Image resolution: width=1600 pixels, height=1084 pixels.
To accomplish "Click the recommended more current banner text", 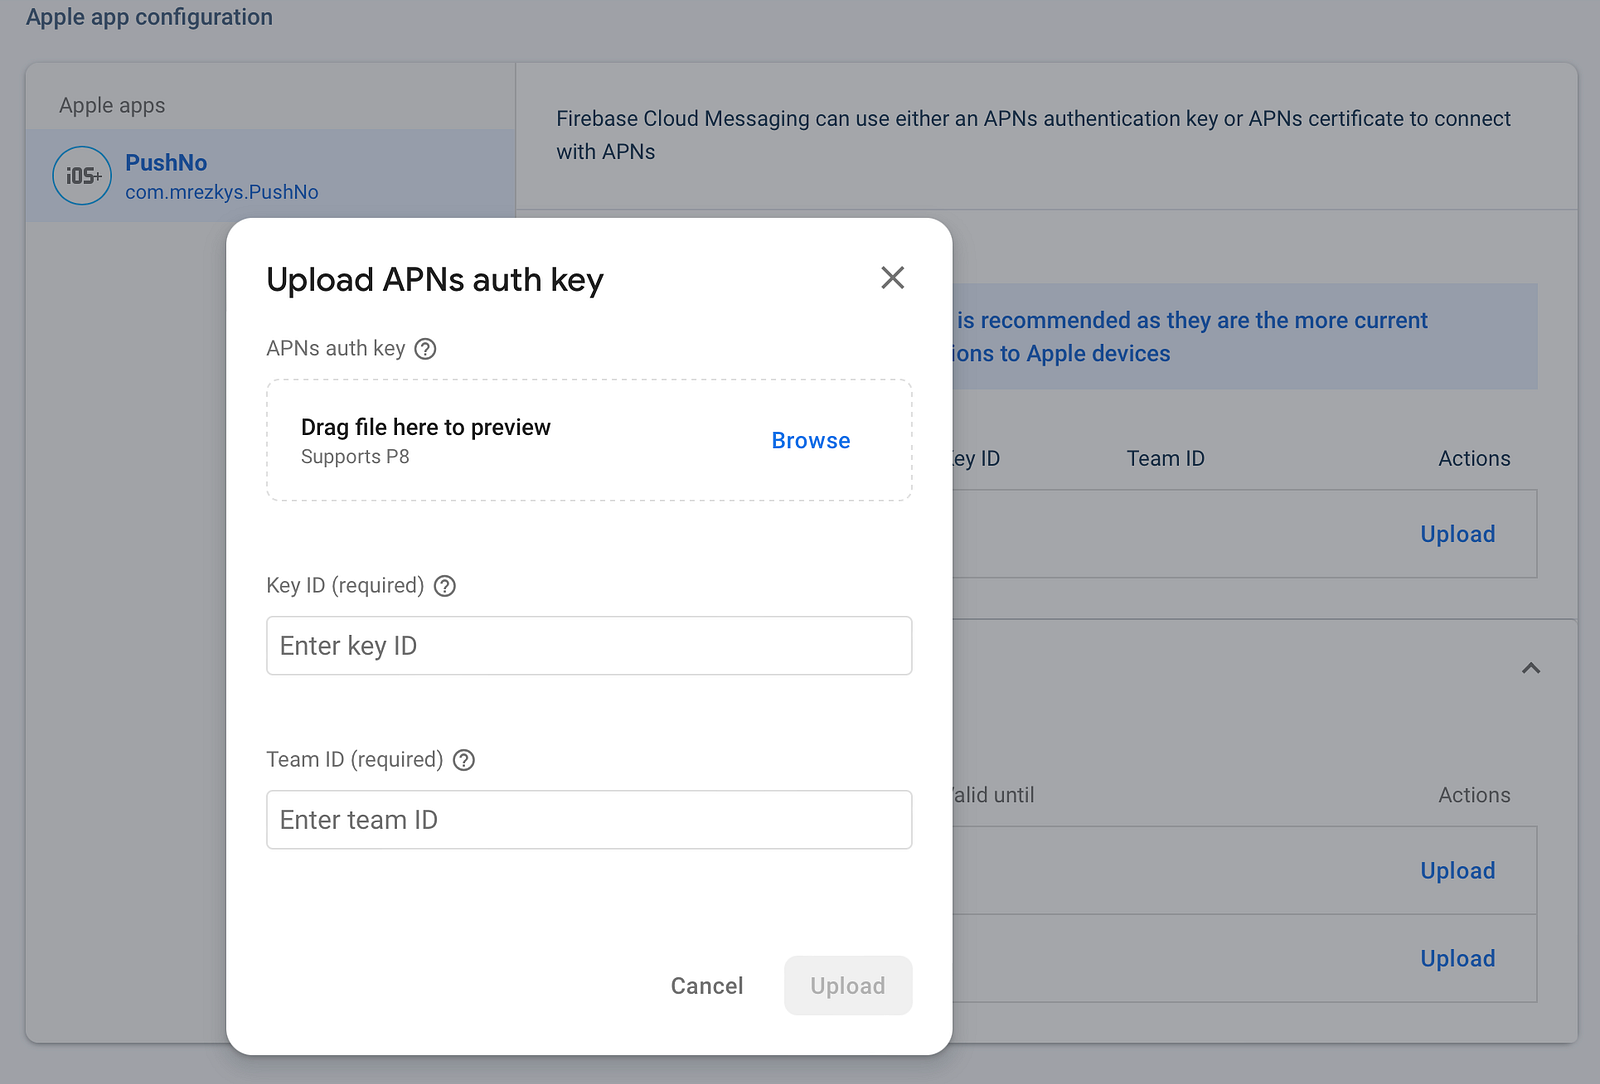I will (1190, 337).
